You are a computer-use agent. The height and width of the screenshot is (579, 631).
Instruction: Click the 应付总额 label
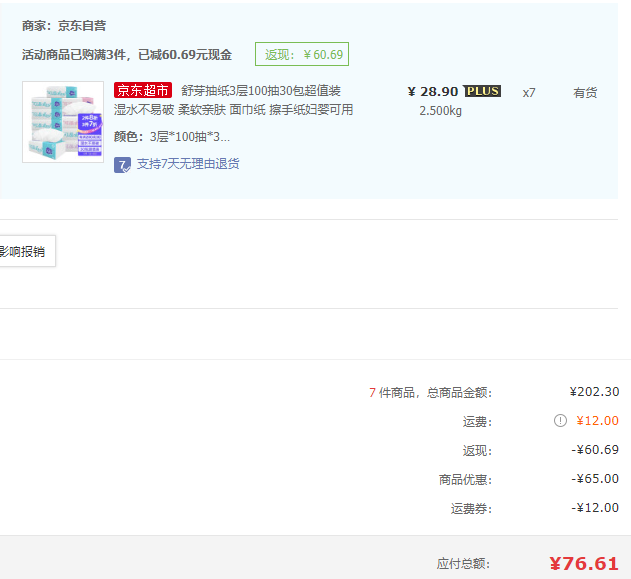point(464,564)
